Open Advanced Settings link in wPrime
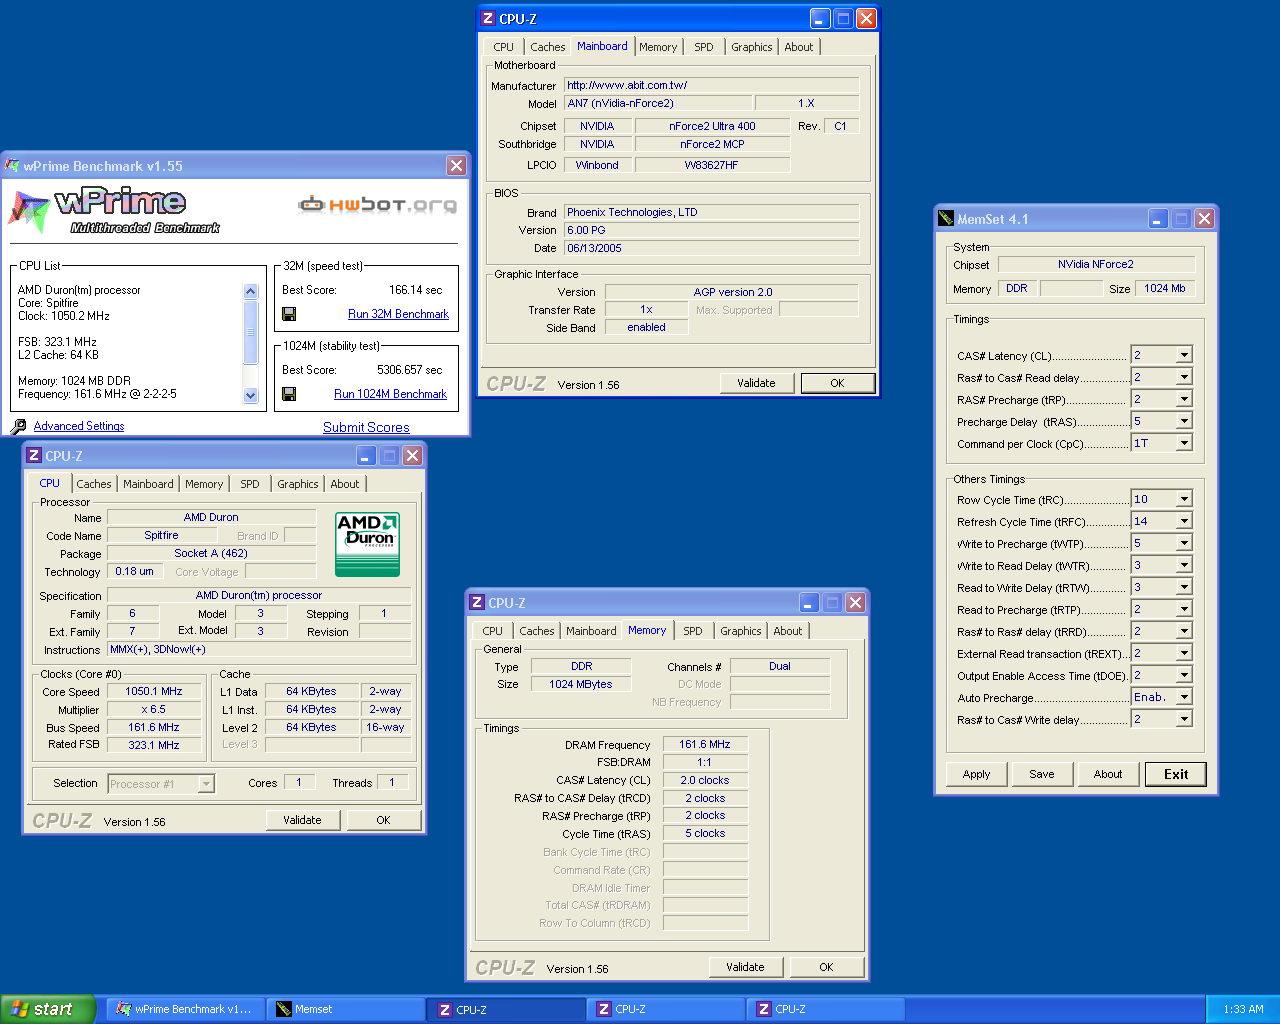This screenshot has height=1024, width=1280. 79,426
